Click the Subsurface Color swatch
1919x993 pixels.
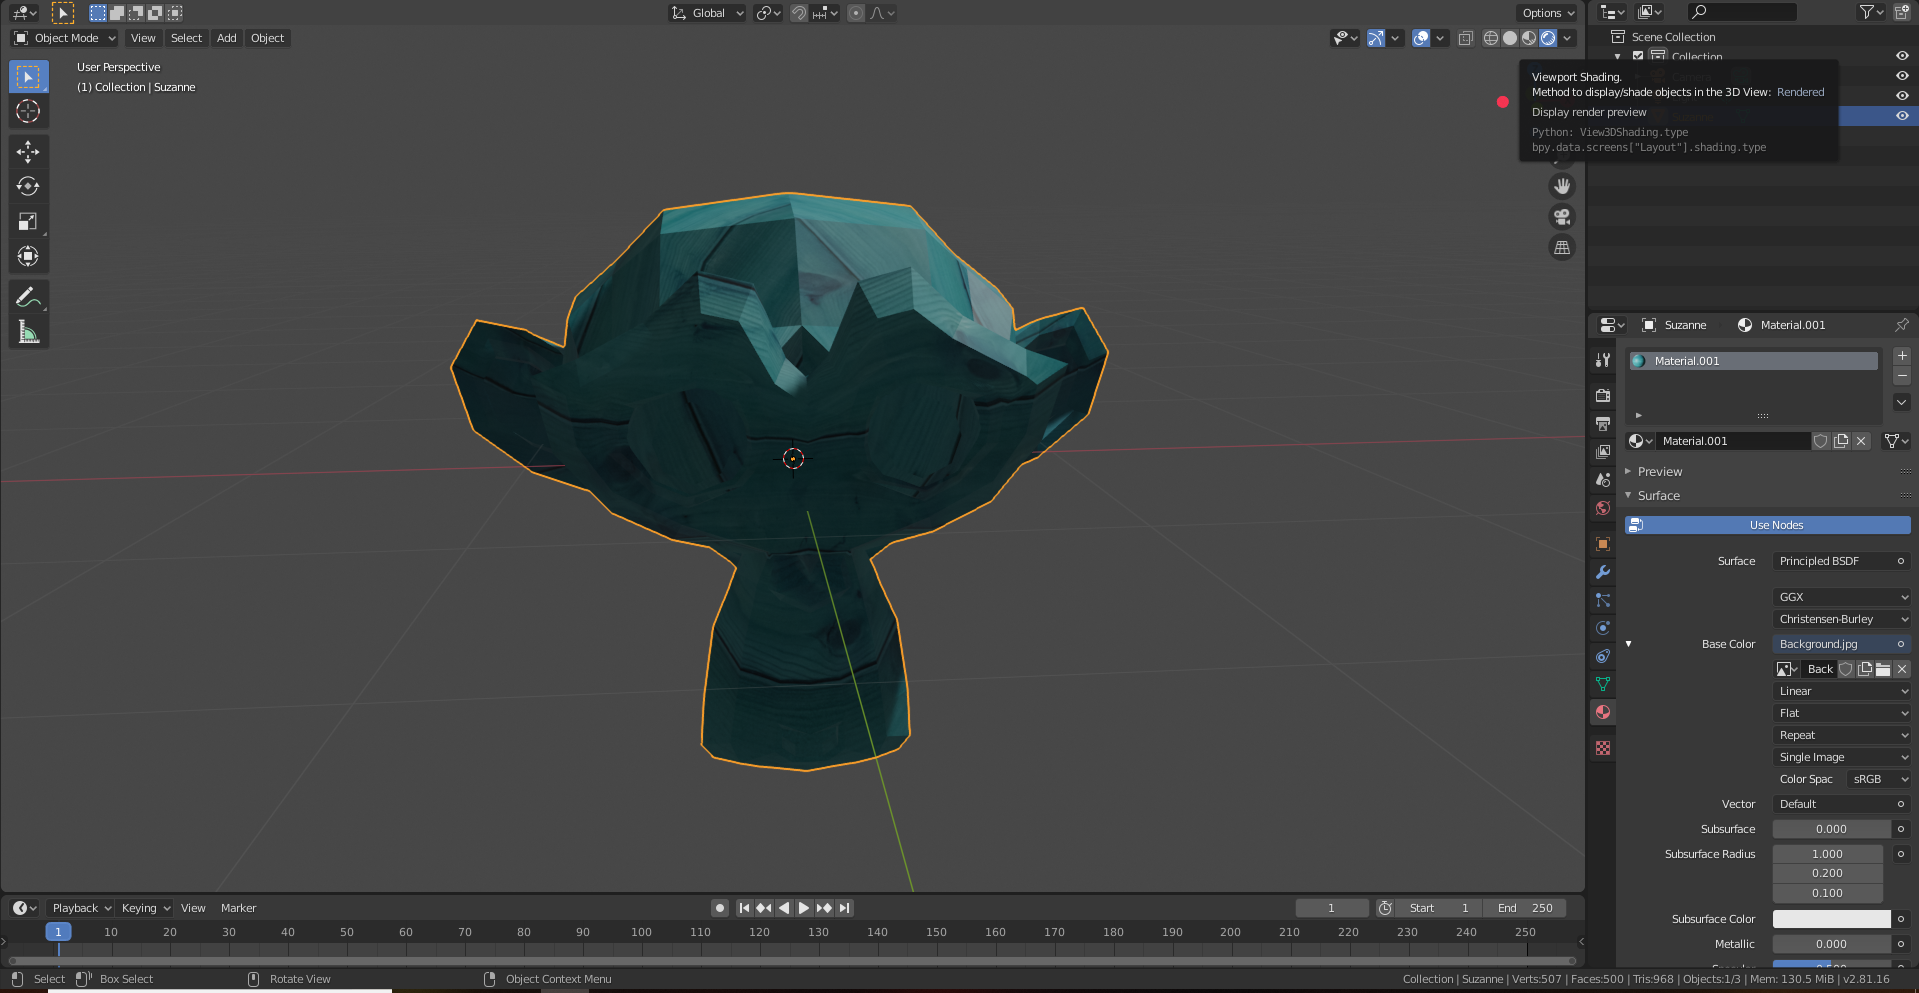[x=1831, y=919]
